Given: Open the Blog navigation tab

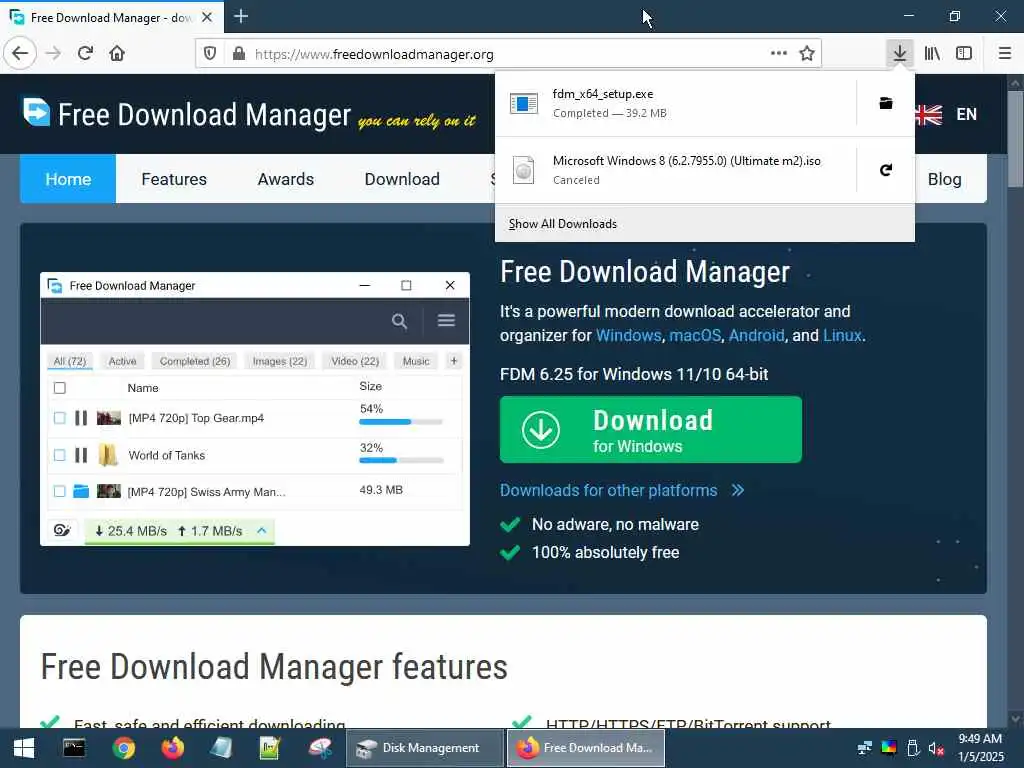Looking at the screenshot, I should [x=944, y=179].
